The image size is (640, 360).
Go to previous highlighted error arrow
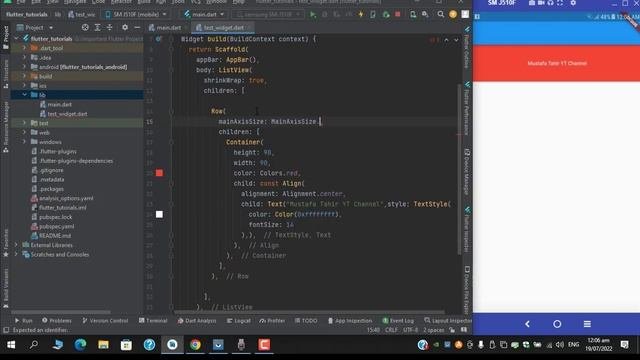(446, 40)
